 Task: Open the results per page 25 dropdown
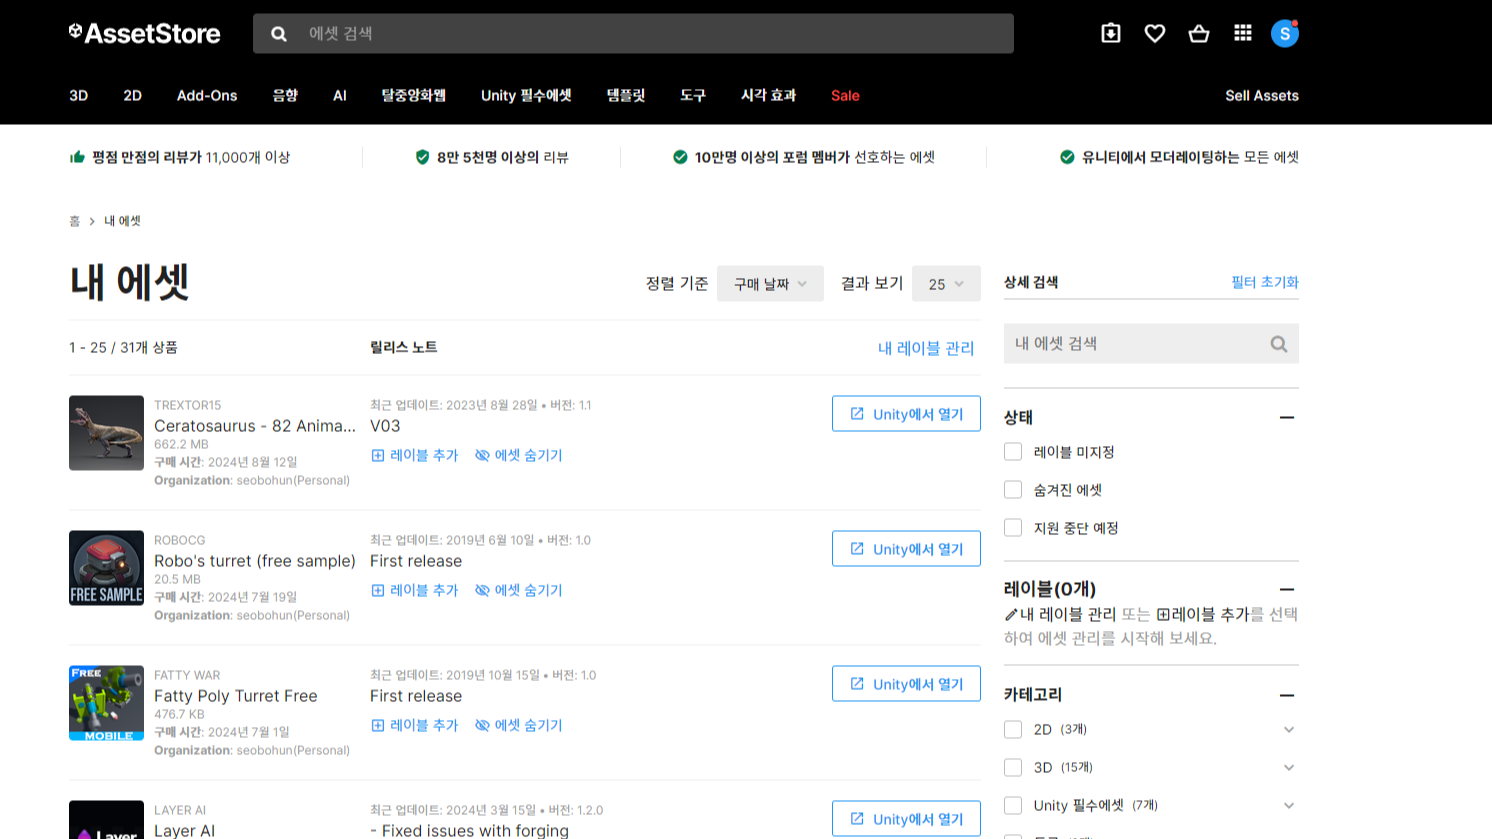946,284
